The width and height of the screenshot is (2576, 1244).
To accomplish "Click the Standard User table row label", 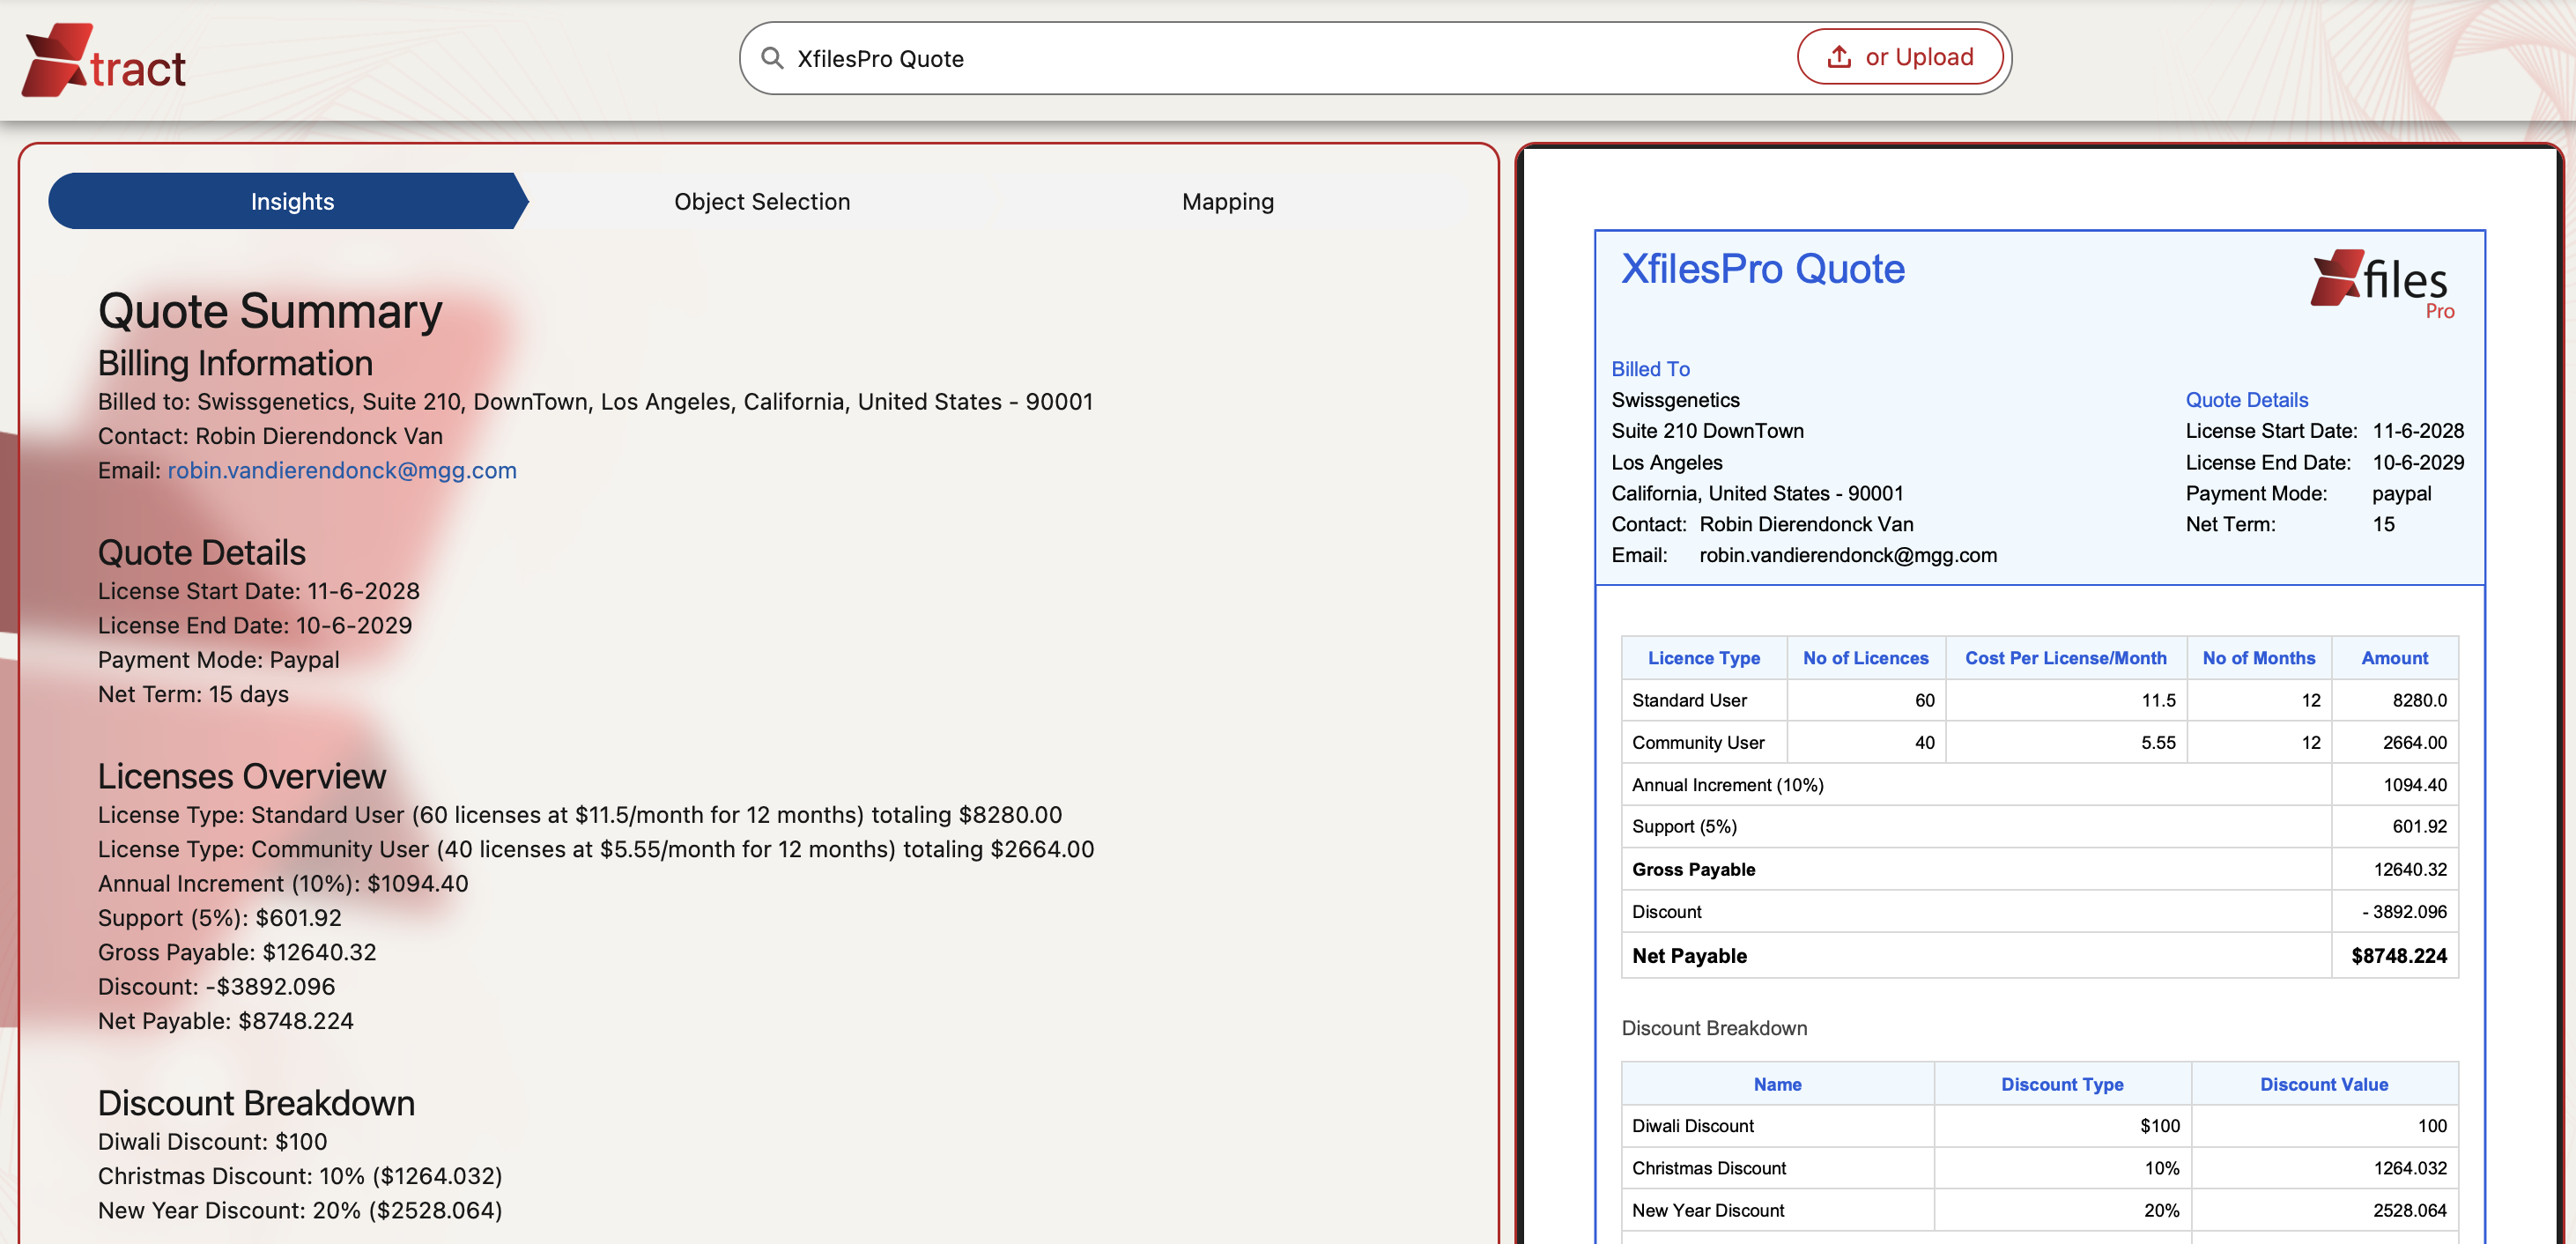I will point(1690,700).
